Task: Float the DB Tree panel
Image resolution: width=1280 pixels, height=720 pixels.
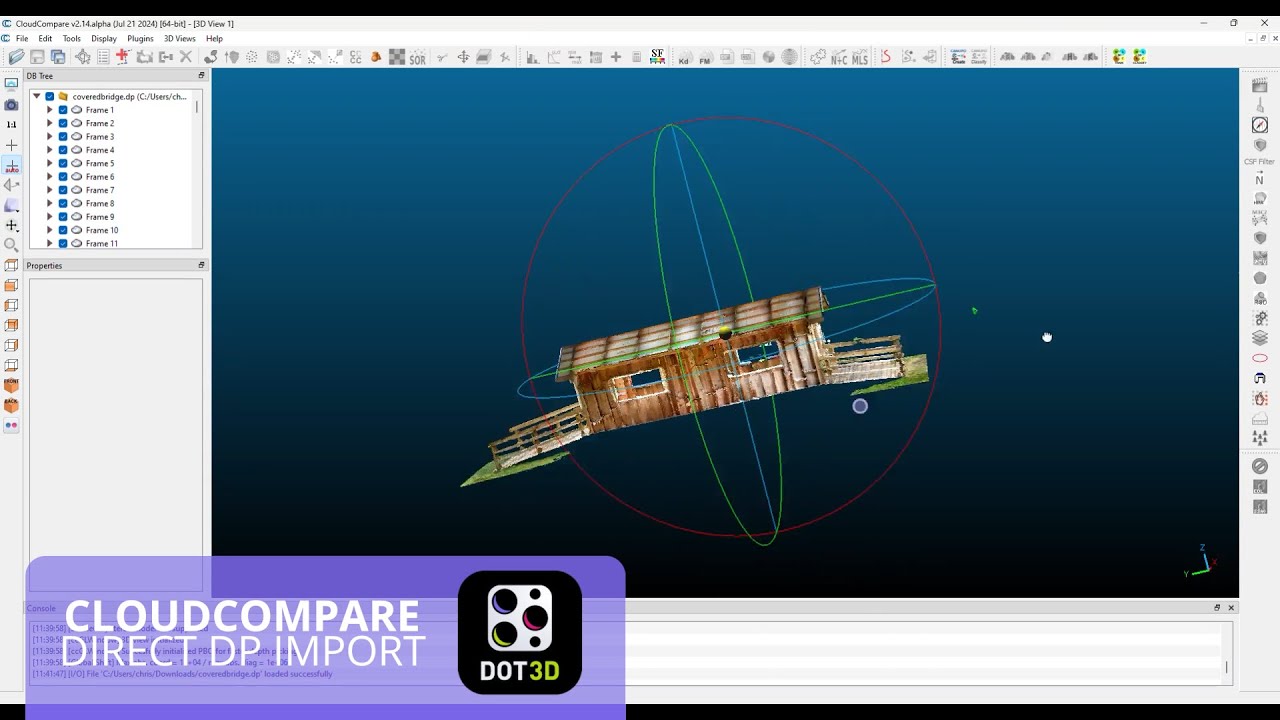Action: tap(201, 76)
